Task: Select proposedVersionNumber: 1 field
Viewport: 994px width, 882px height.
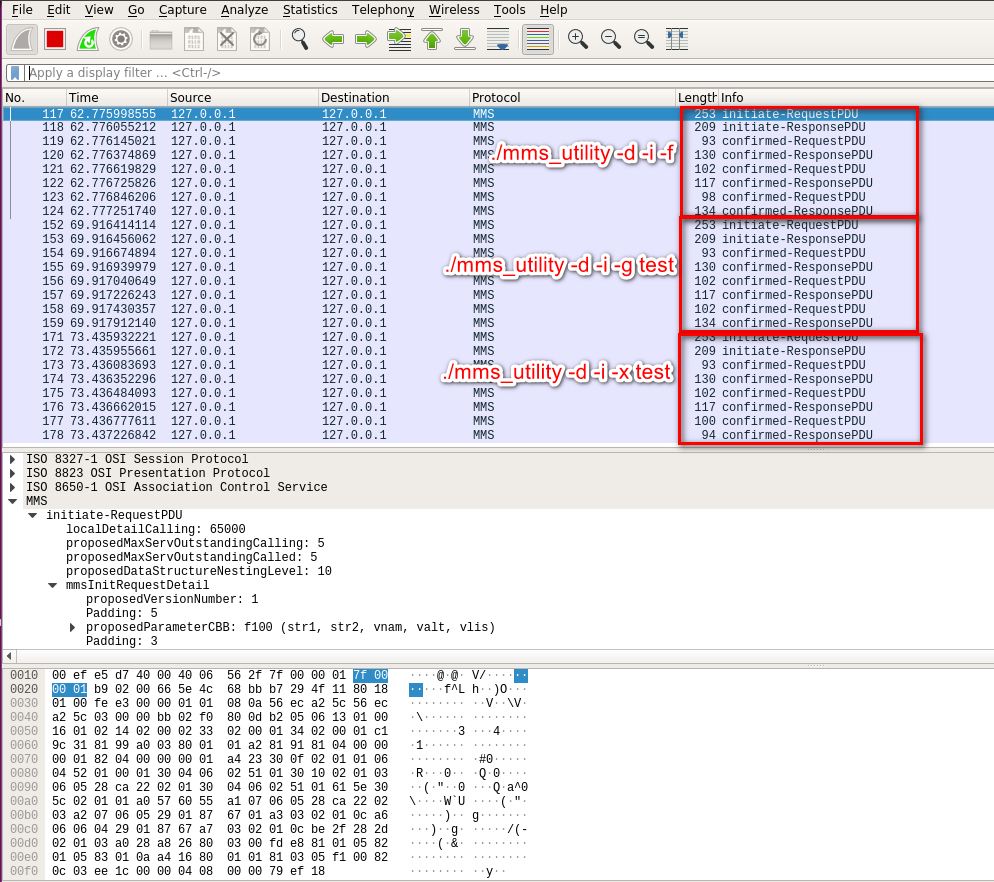Action: 172,599
